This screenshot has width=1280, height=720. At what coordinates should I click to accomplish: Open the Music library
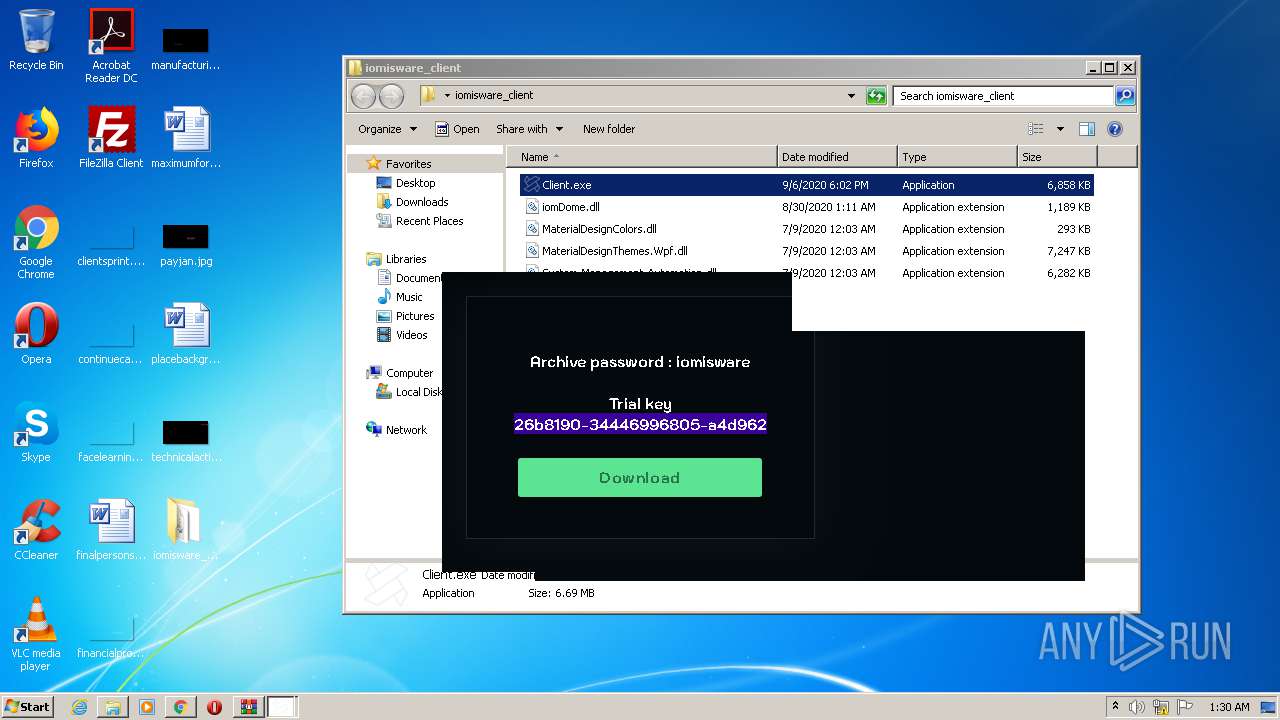point(408,297)
